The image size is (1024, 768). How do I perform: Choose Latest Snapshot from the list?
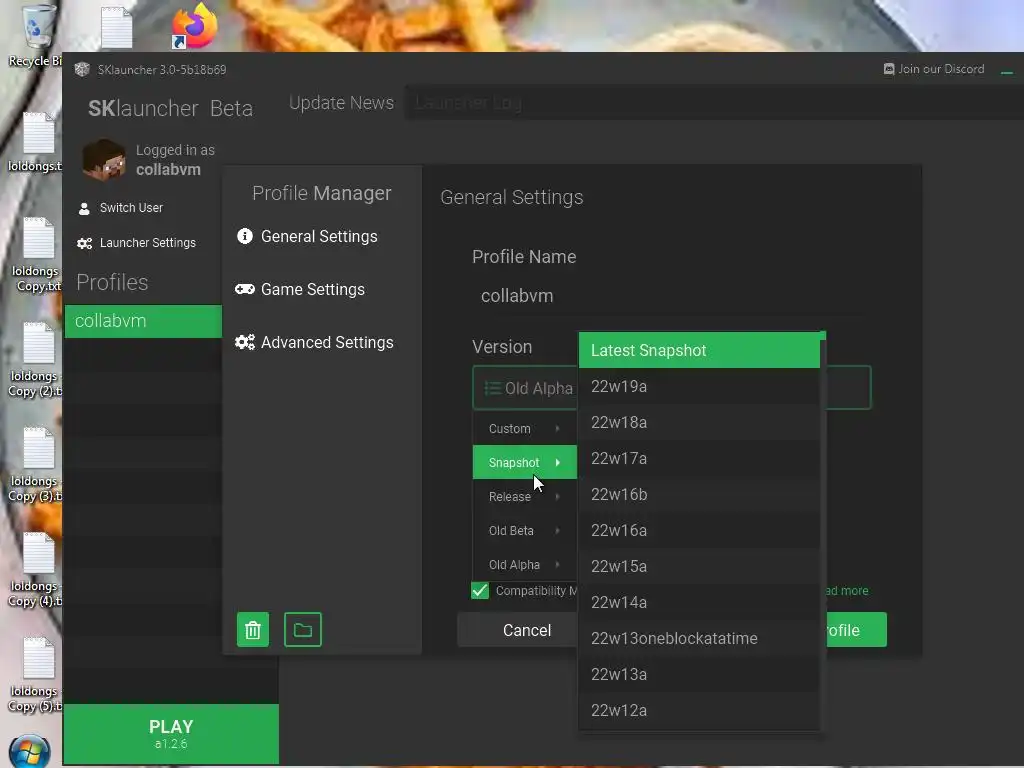point(699,350)
